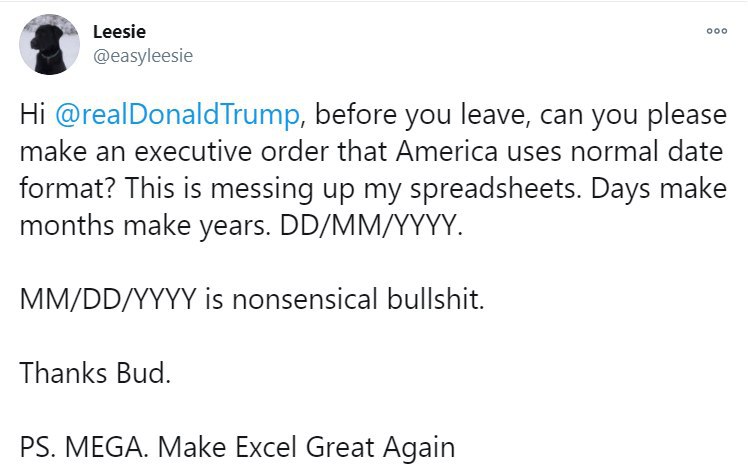Click the "DD/MM/YYYY." text
The height and width of the screenshot is (474, 748).
pos(371,226)
